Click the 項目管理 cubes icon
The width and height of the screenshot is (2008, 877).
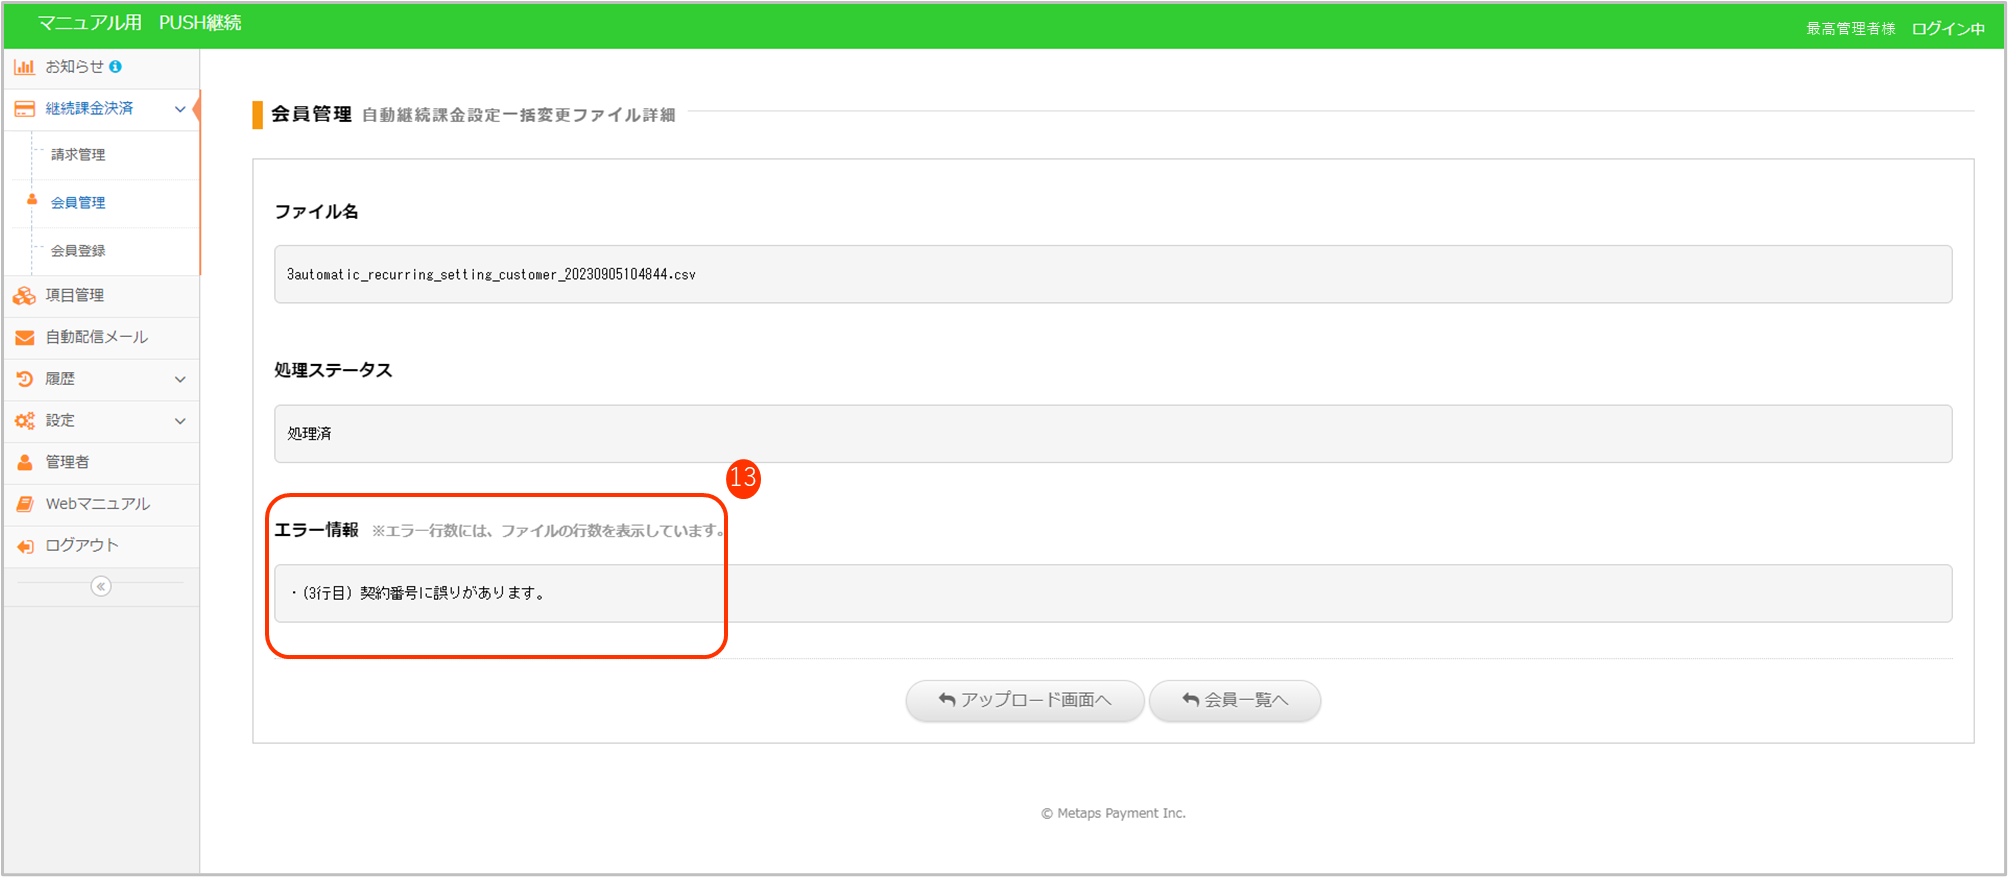pos(24,296)
